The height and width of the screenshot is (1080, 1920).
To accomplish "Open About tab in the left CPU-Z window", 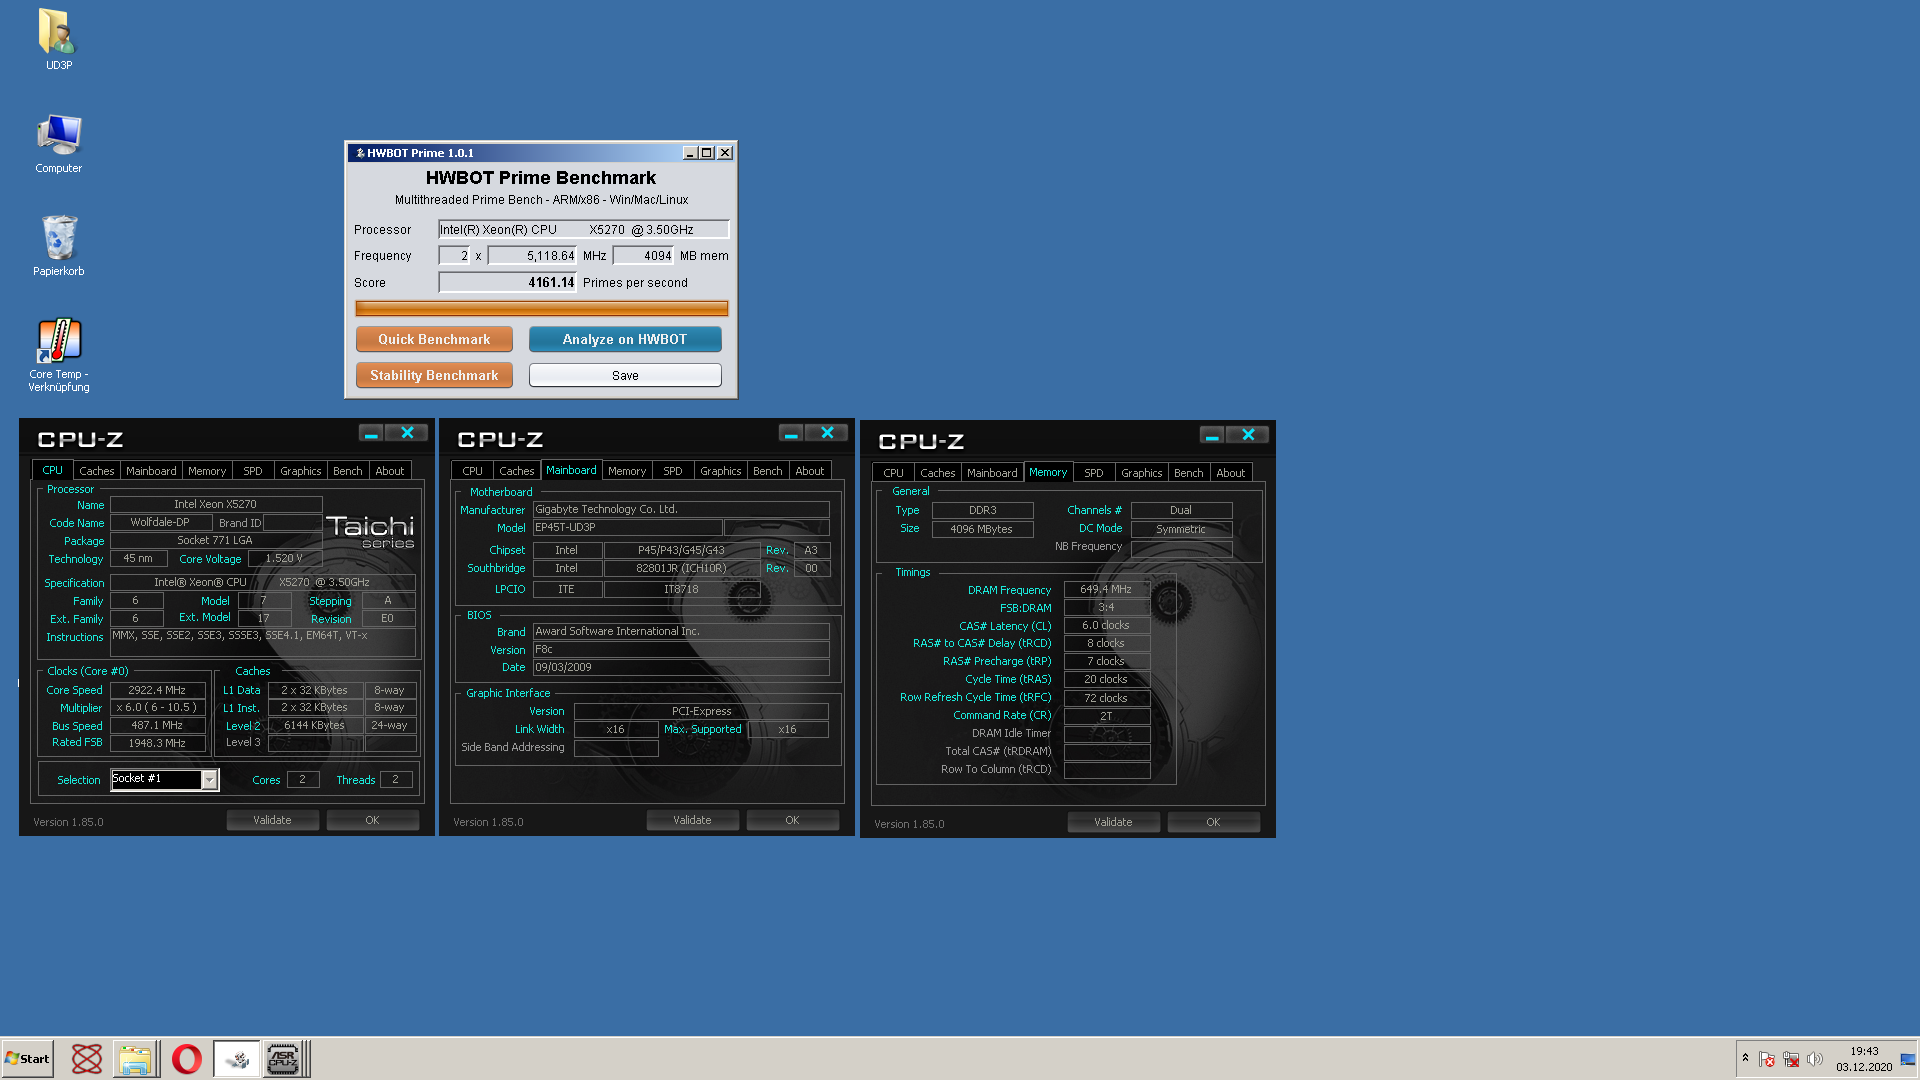I will point(390,471).
